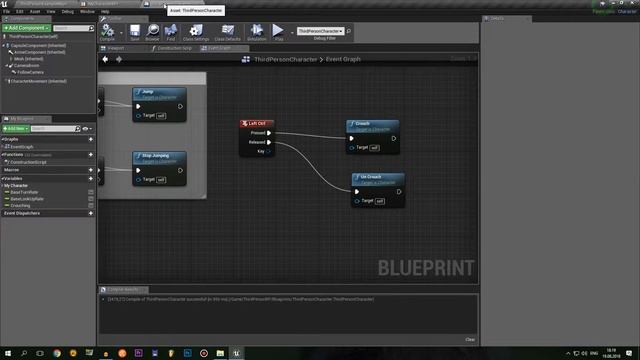Toggle the My Blueprint view options eye

click(85, 129)
